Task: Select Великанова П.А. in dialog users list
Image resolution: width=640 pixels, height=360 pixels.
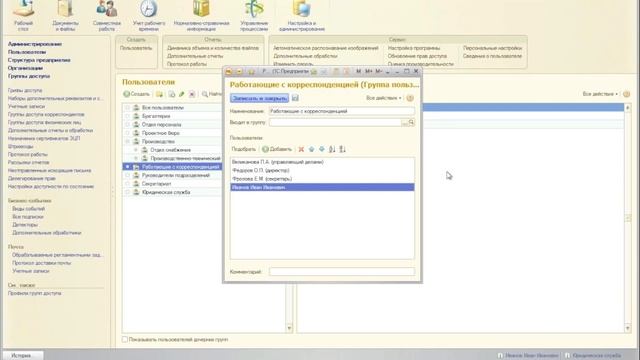Action: pos(322,162)
